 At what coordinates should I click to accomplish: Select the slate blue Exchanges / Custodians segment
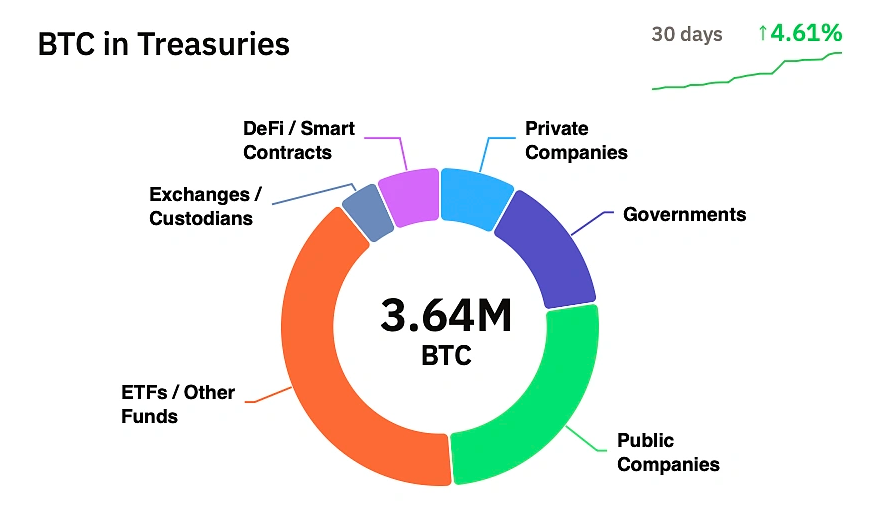coord(369,212)
